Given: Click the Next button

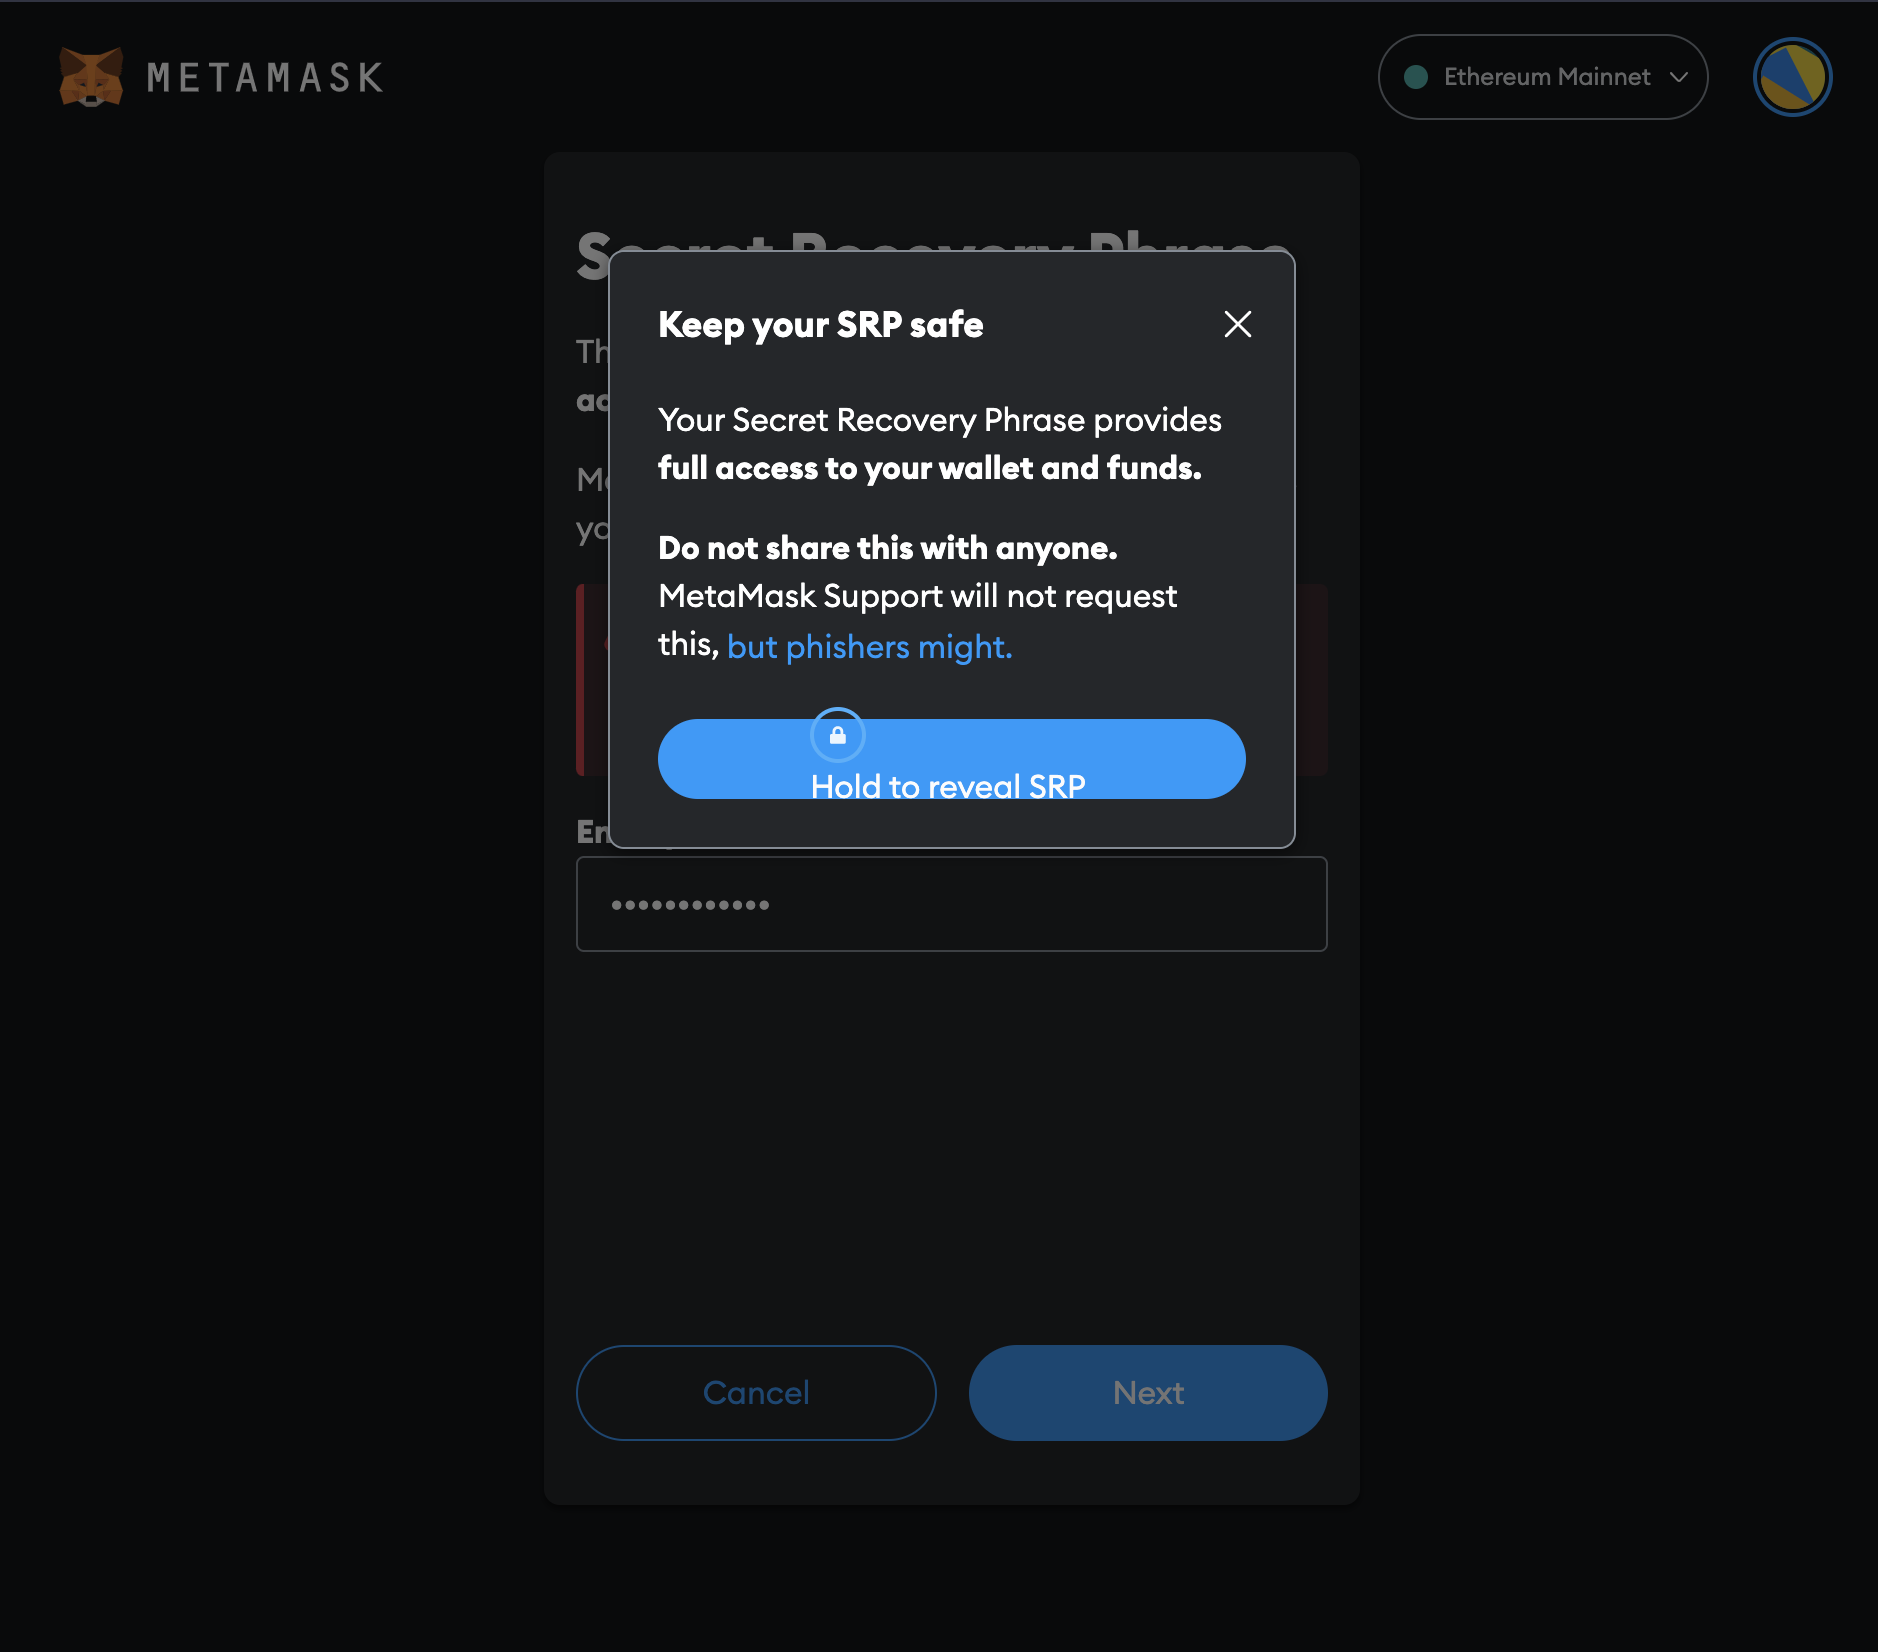Looking at the screenshot, I should [x=1146, y=1392].
